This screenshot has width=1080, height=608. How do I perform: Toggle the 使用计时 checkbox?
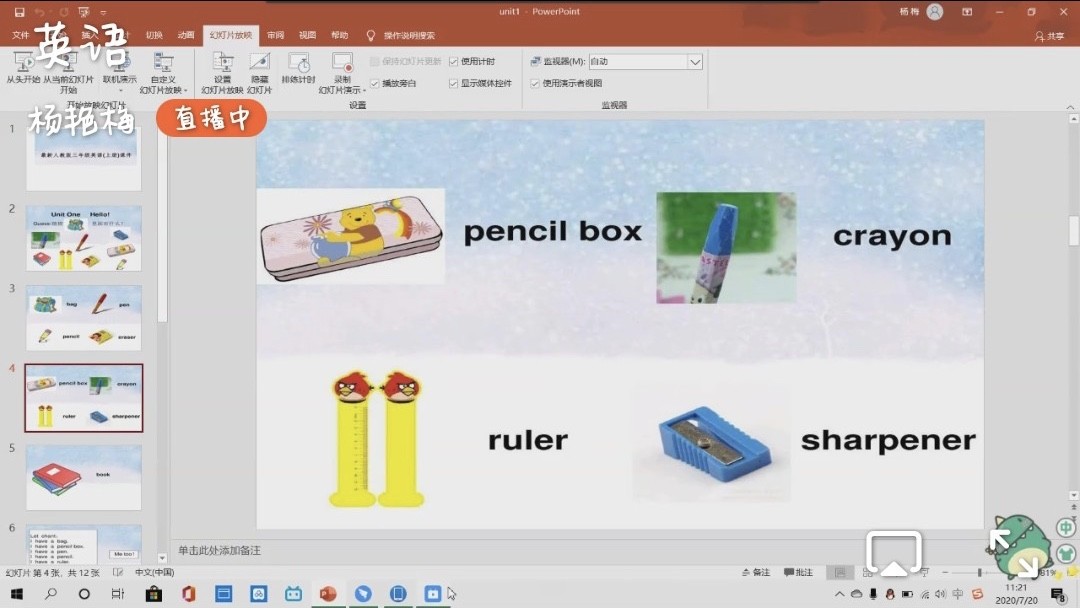tap(454, 62)
